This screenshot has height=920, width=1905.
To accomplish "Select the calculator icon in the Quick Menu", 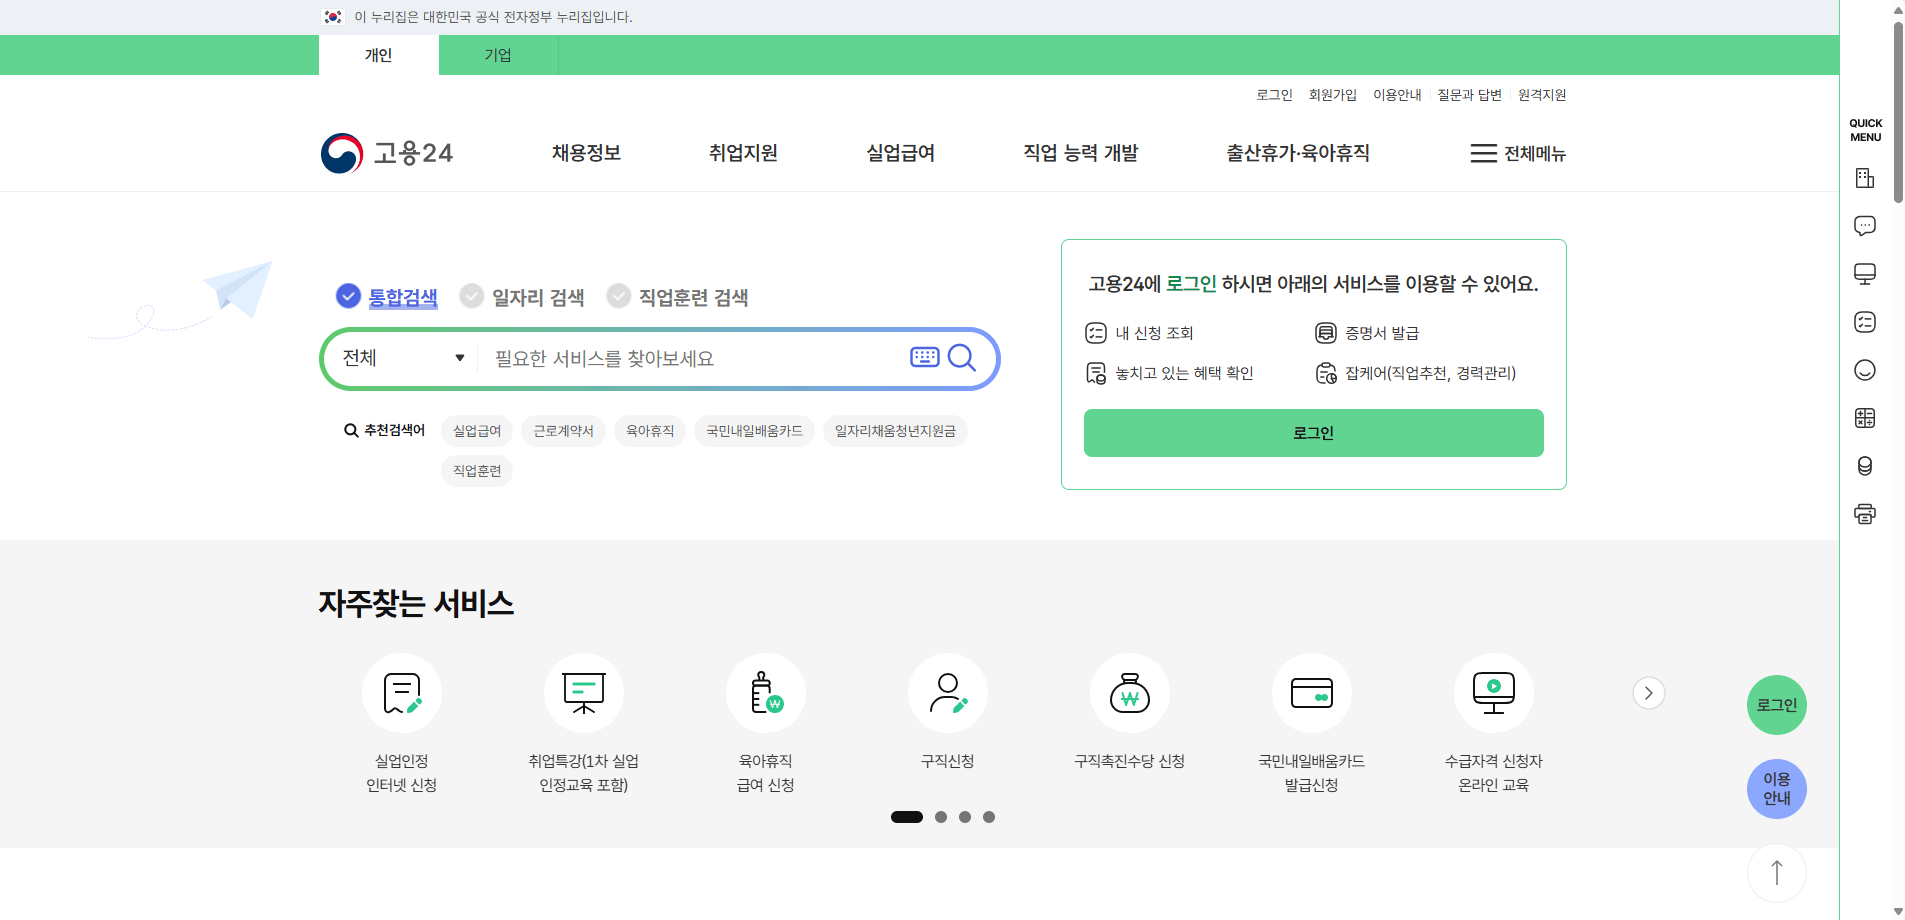I will 1866,417.
